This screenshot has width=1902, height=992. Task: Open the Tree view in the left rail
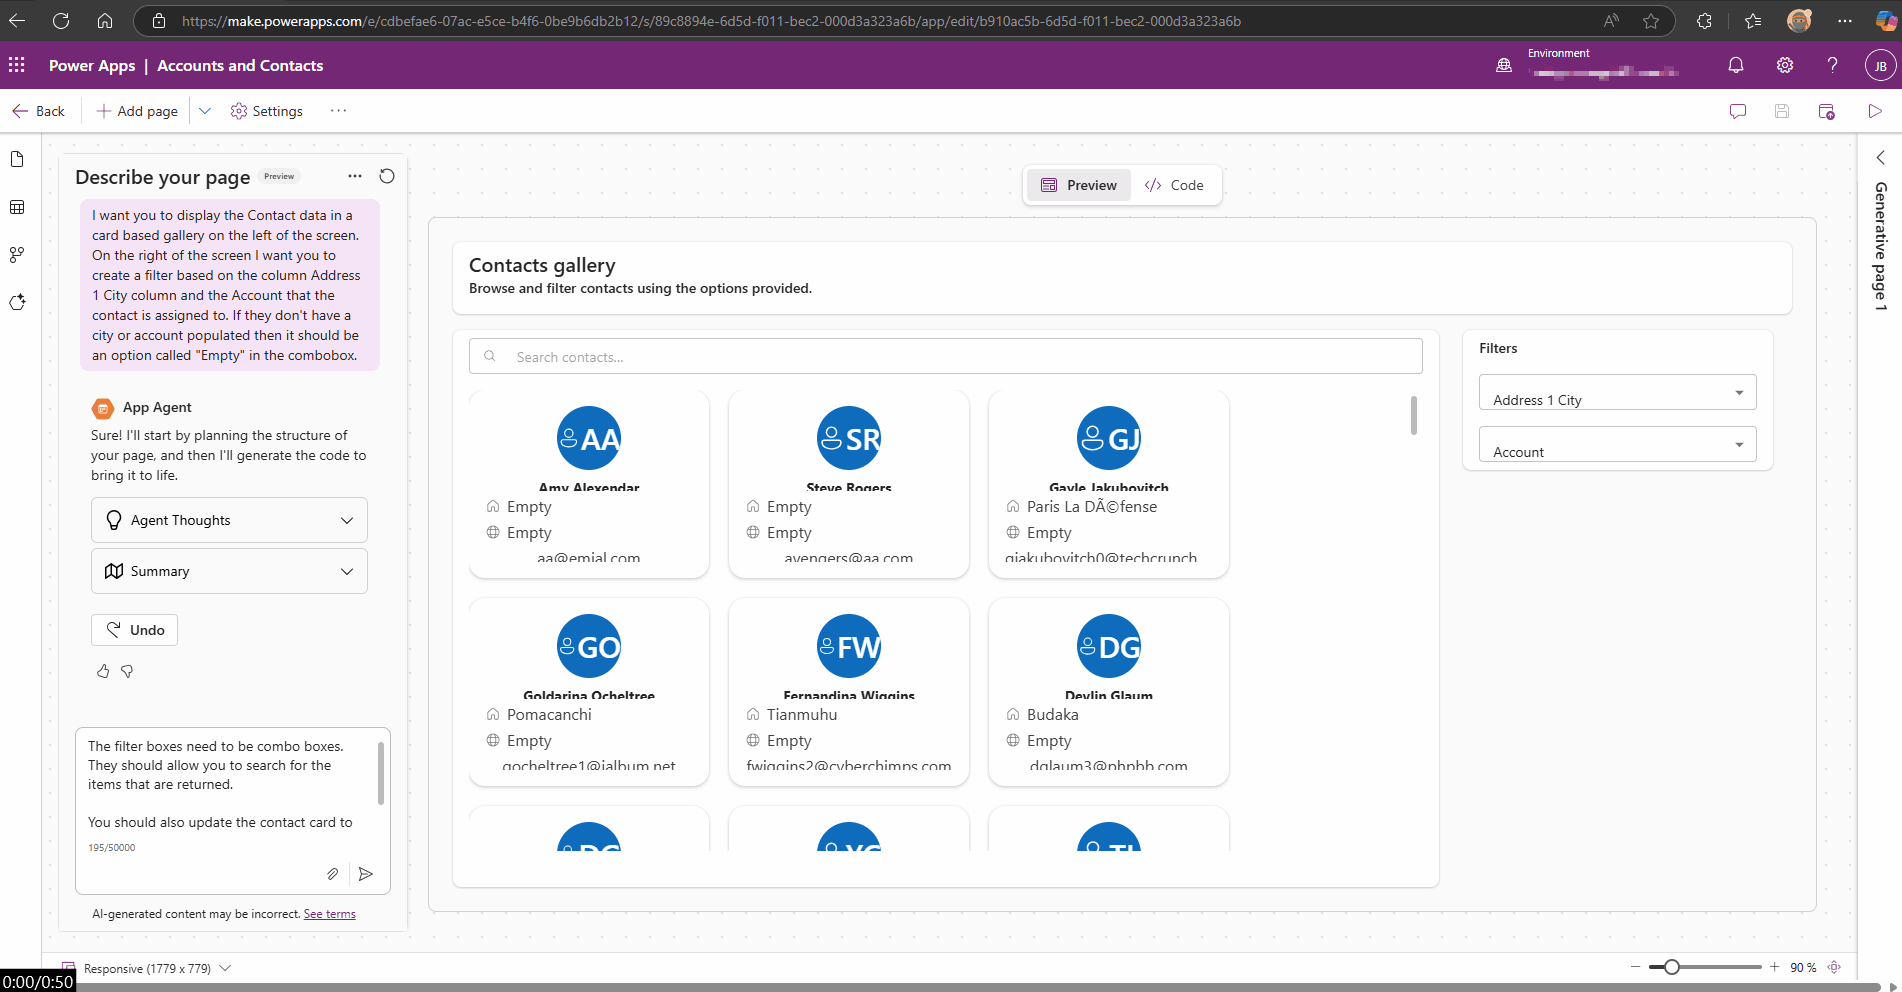point(17,254)
